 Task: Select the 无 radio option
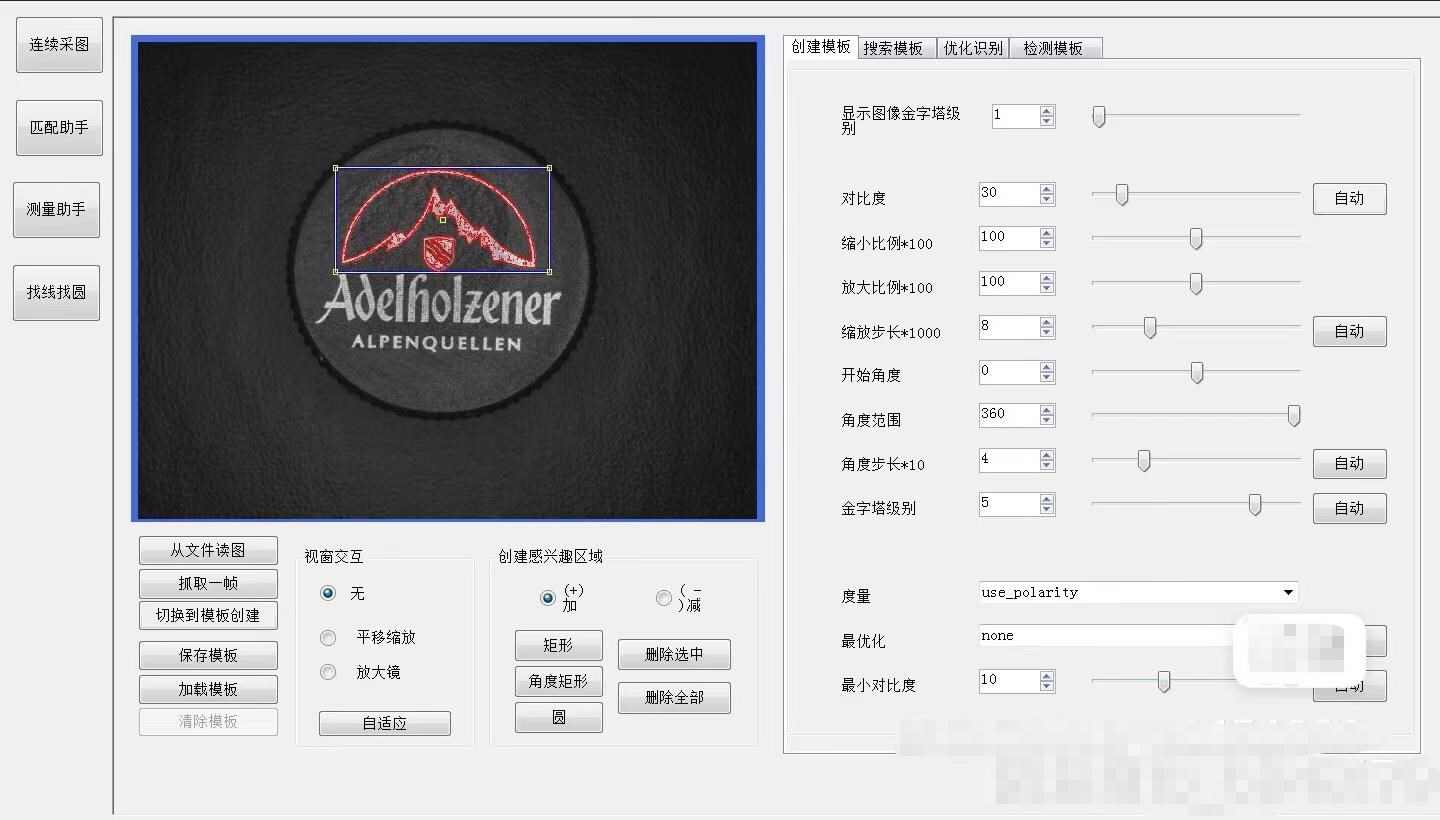[x=328, y=593]
